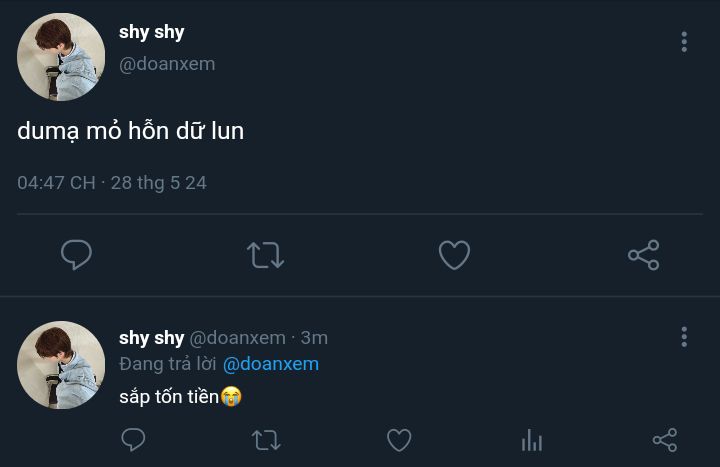Retweet the "sắp tốn tiền" reply
The height and width of the screenshot is (467, 720).
point(266,440)
